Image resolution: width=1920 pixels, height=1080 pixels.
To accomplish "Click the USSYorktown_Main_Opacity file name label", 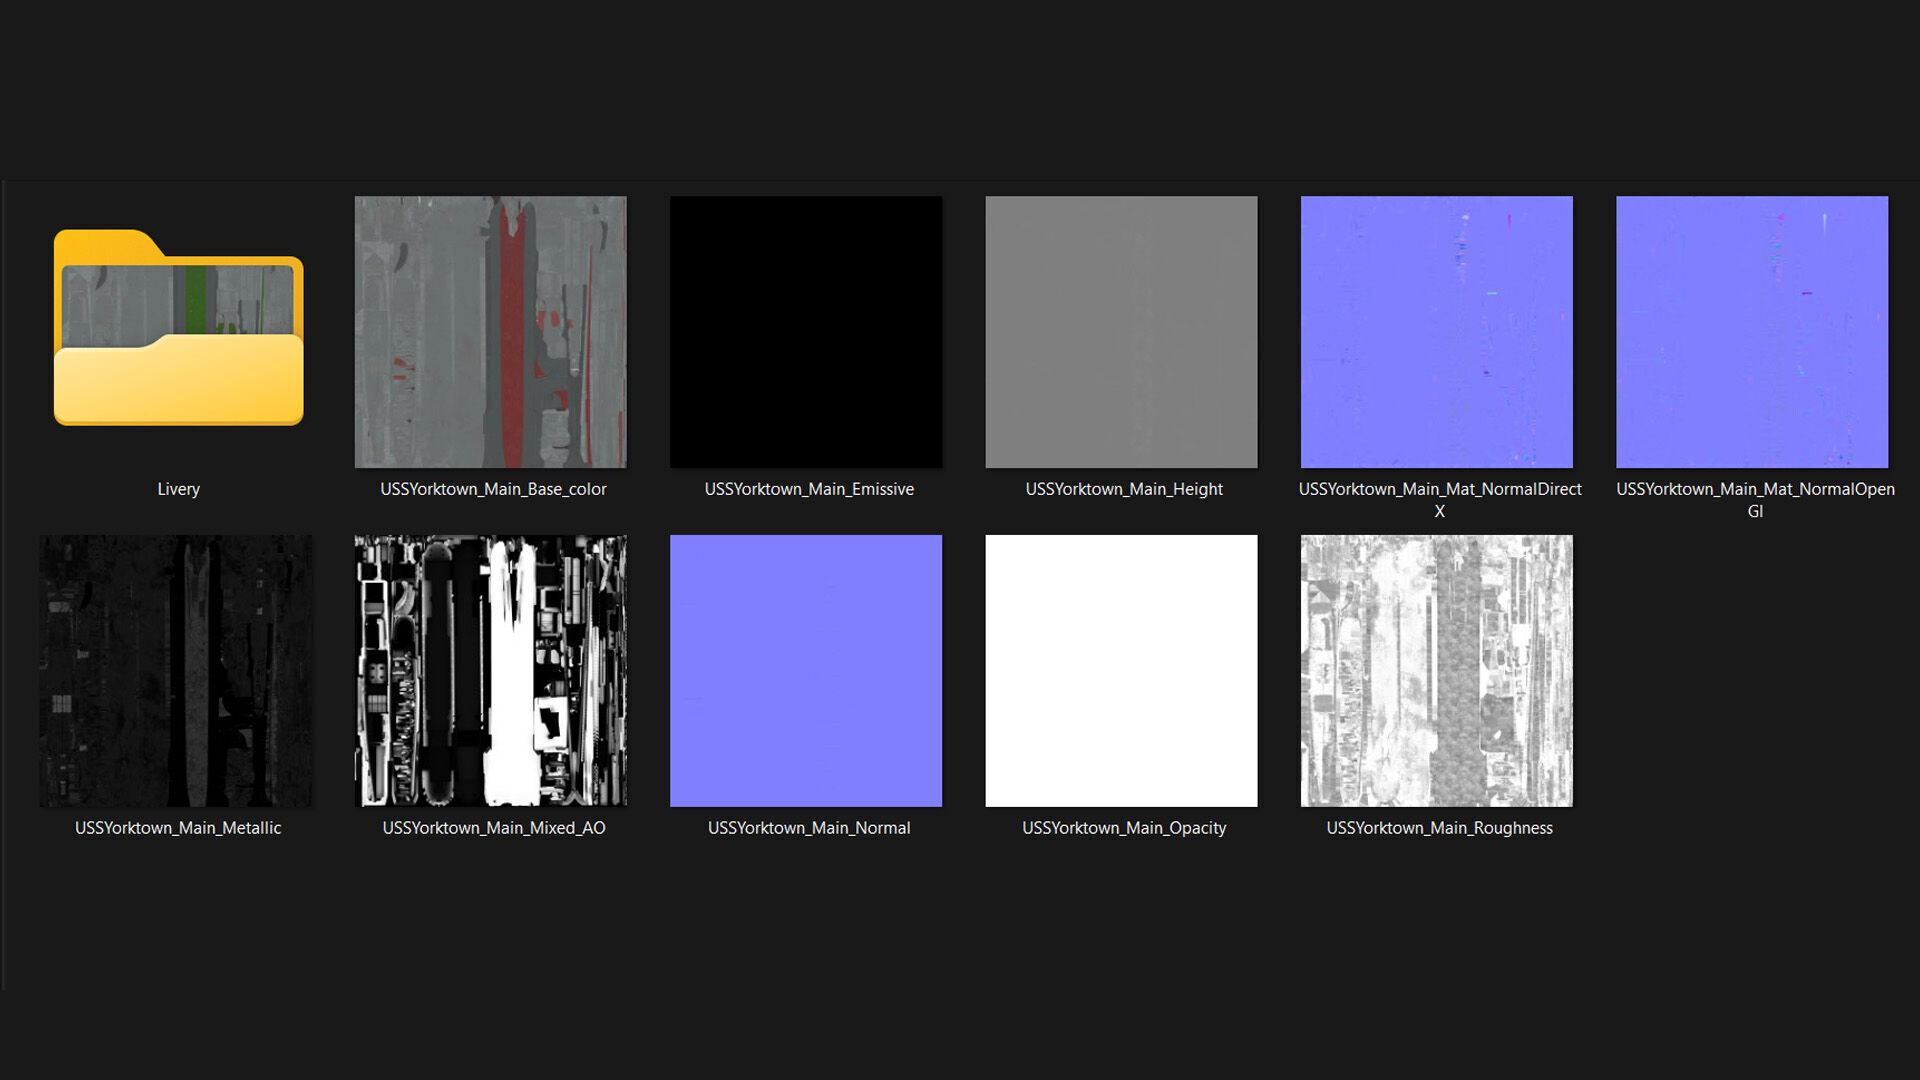I will click(x=1123, y=828).
